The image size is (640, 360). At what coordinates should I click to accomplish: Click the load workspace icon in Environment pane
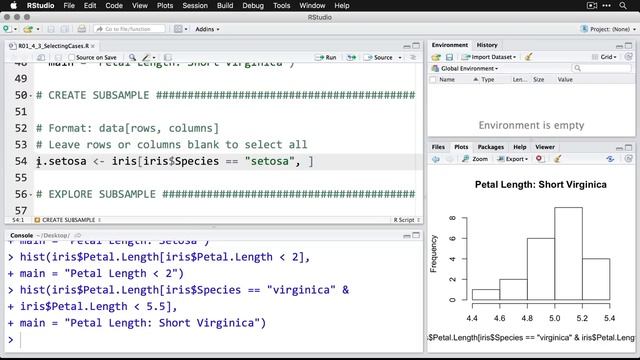tap(436, 57)
